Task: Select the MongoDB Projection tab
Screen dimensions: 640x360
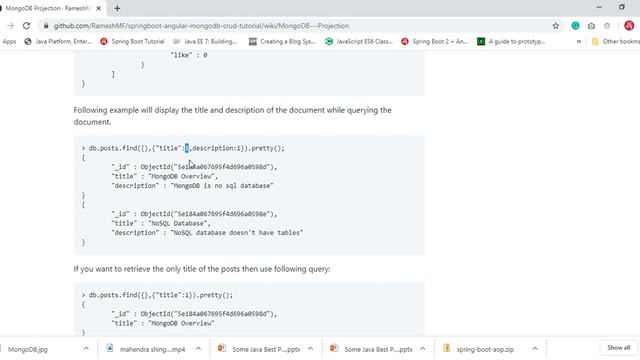Action: (48, 8)
